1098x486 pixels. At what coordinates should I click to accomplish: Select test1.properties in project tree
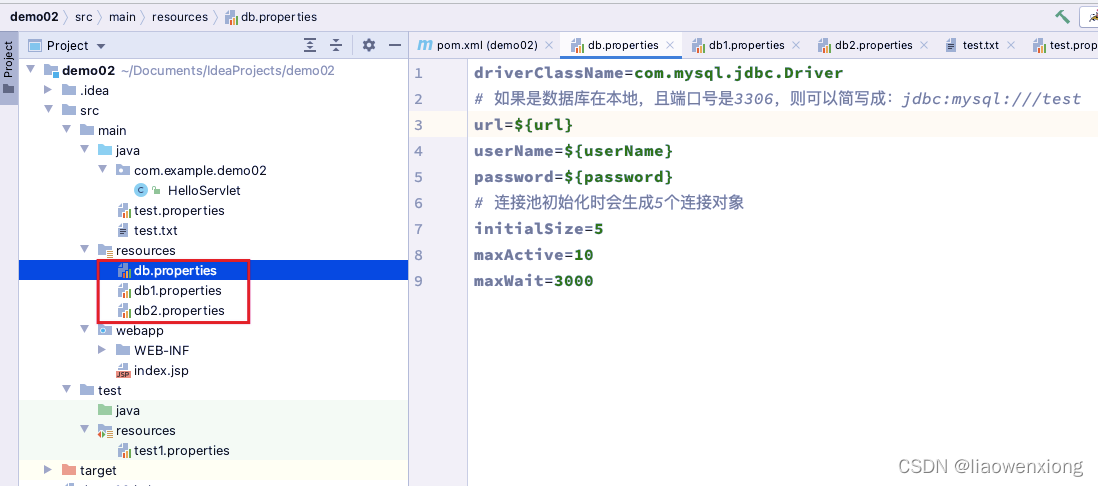[x=181, y=450]
